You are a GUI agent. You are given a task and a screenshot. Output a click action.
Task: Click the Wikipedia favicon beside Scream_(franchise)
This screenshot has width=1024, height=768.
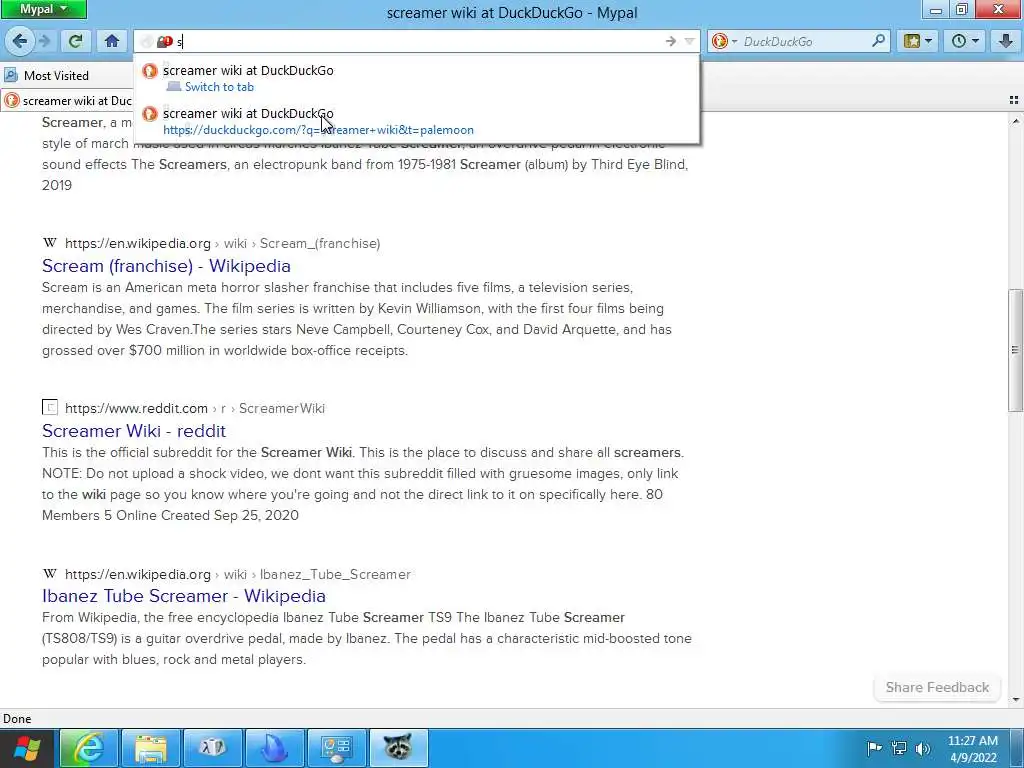click(50, 243)
